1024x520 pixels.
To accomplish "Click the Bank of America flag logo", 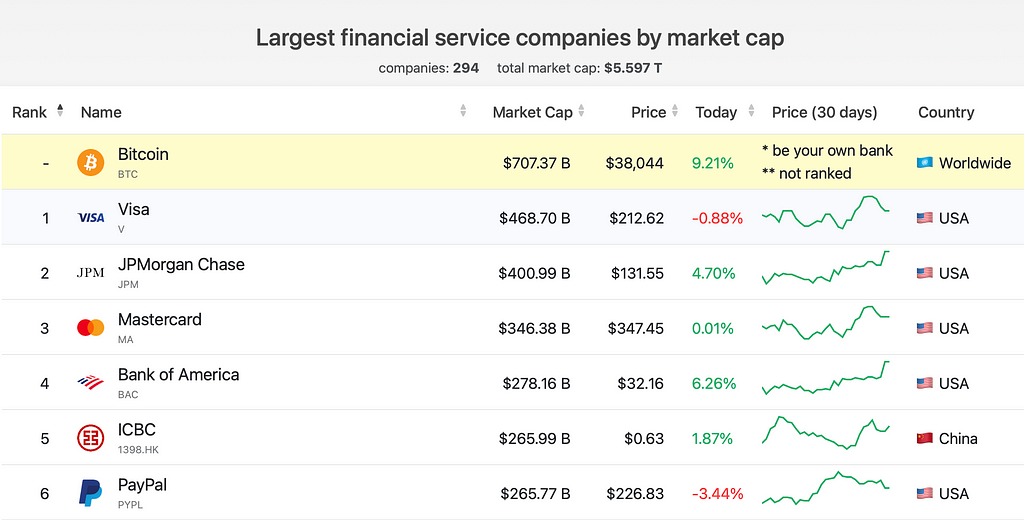I will tap(91, 383).
